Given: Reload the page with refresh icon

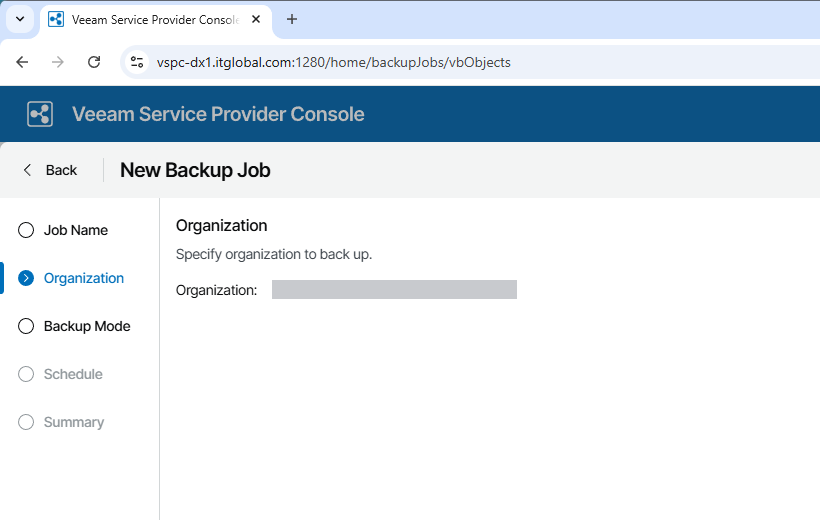Looking at the screenshot, I should 94,62.
